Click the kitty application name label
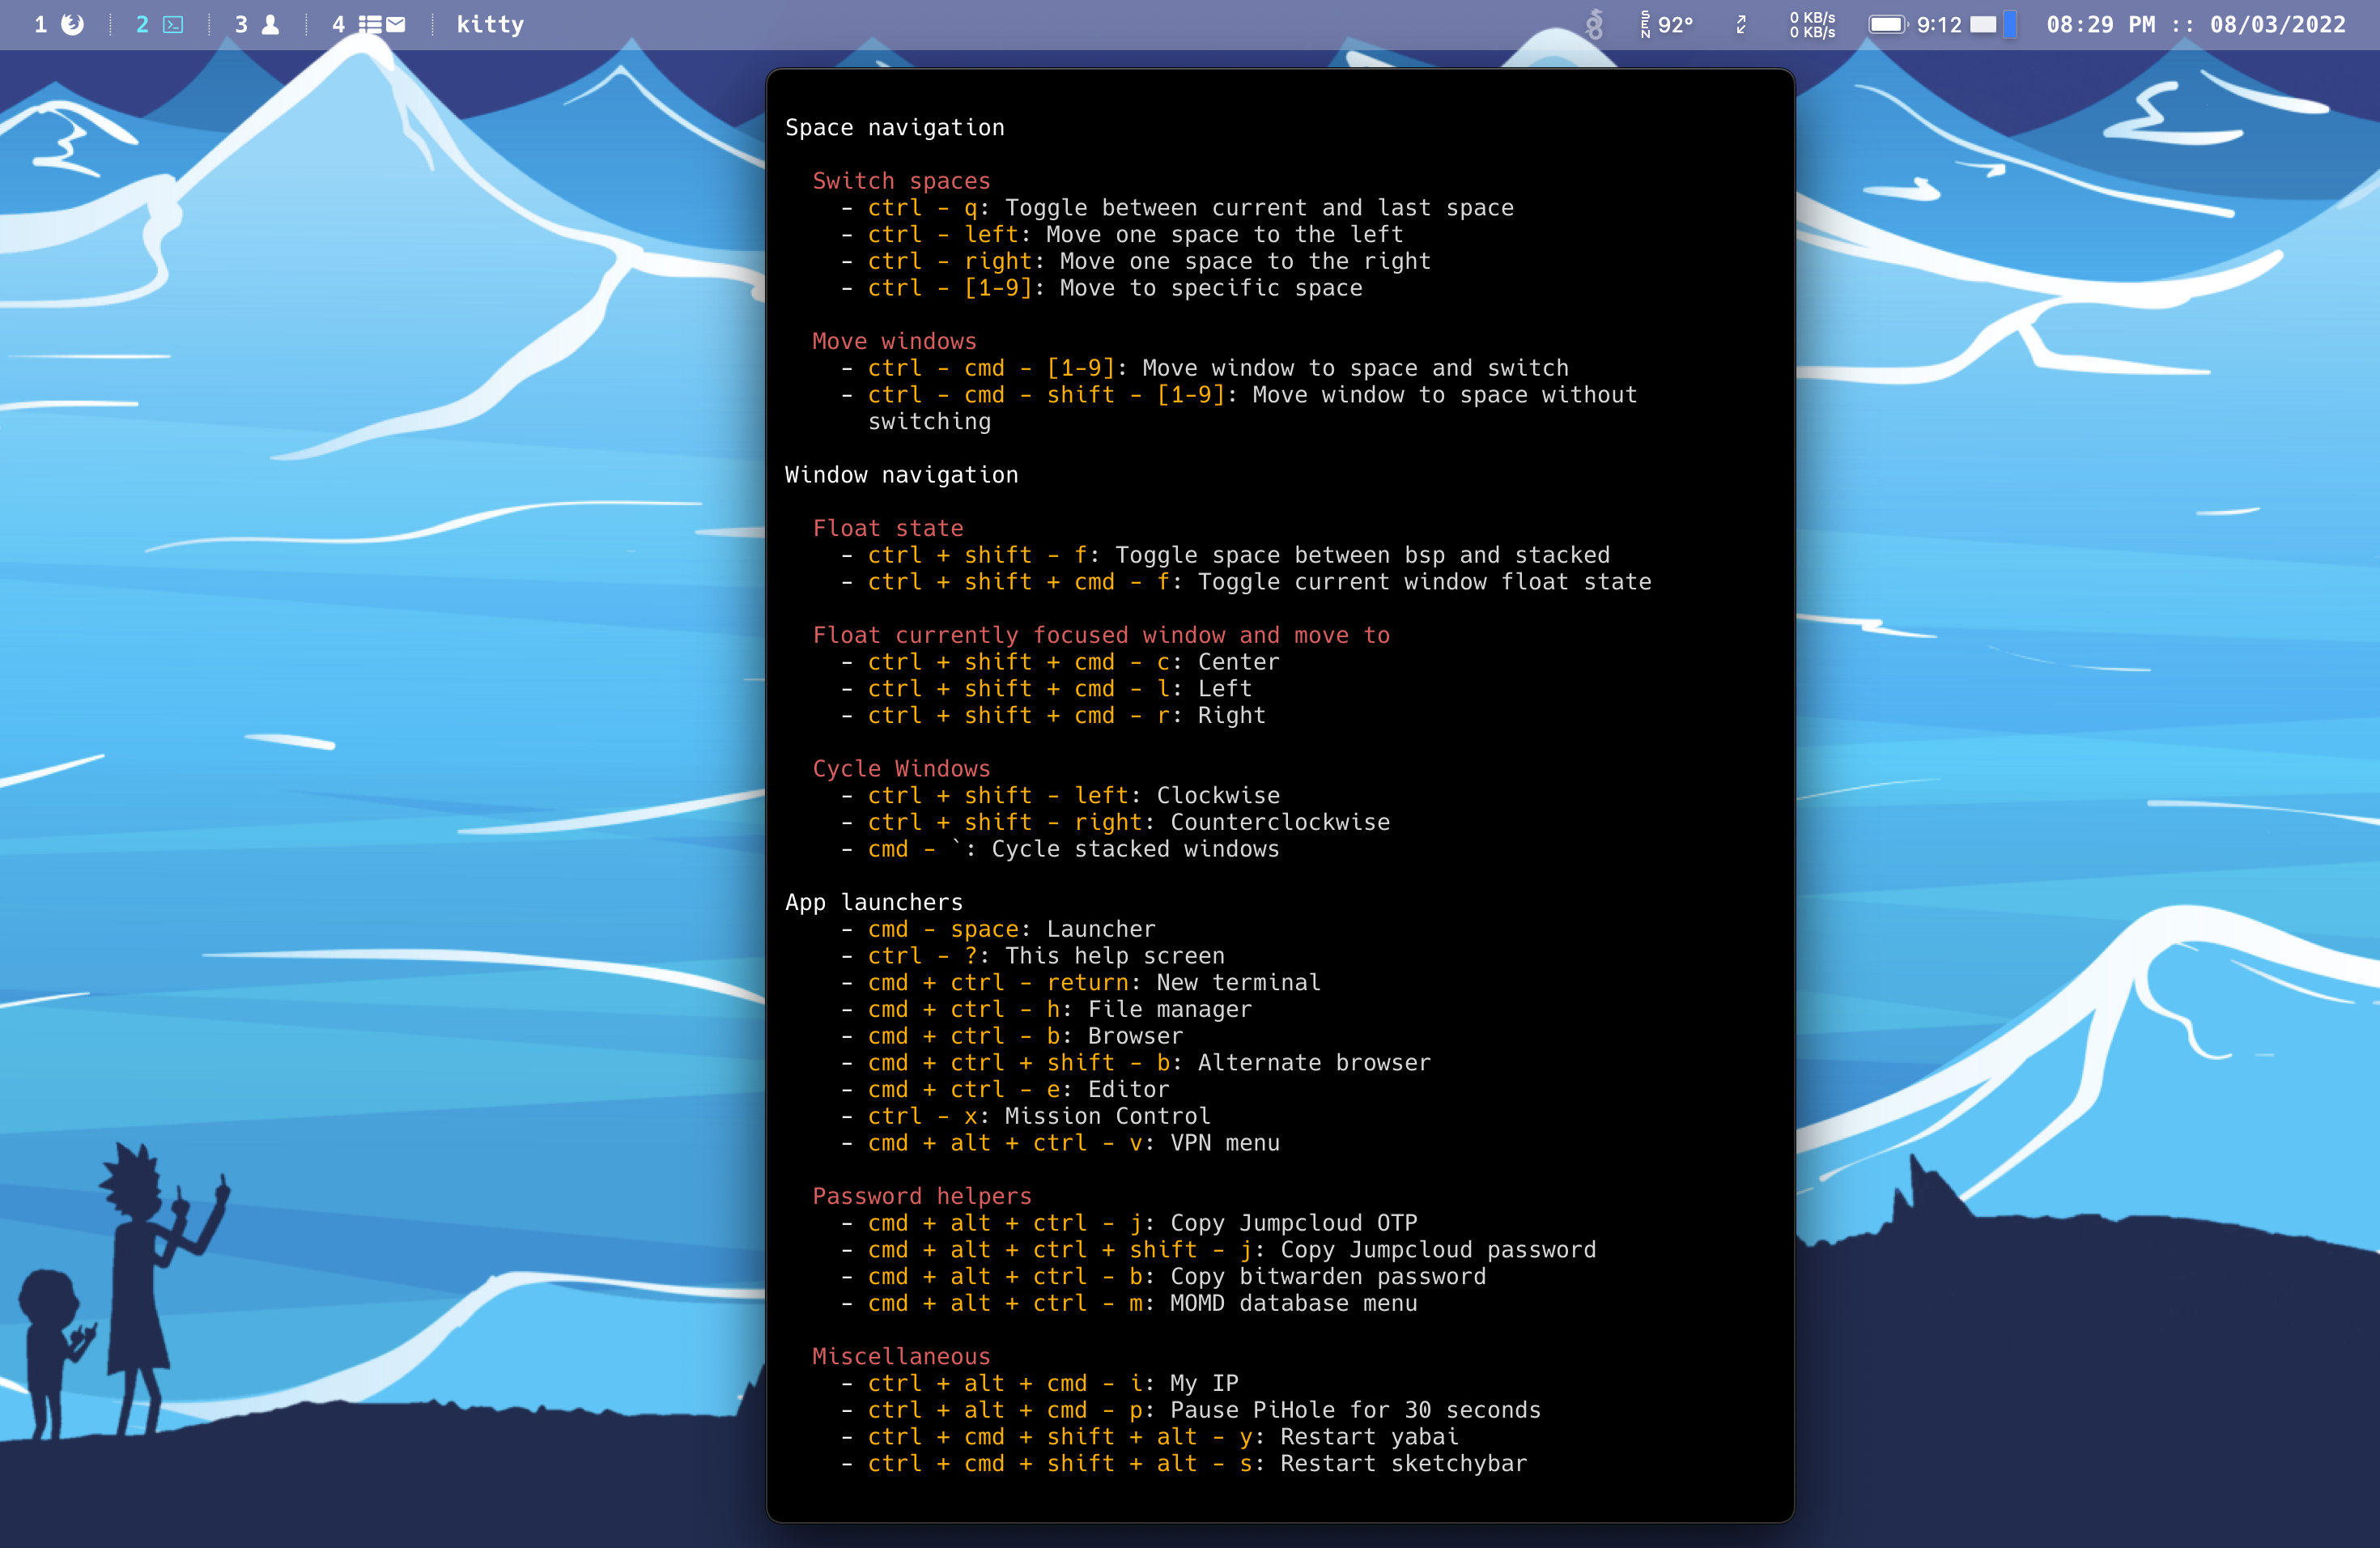 click(490, 24)
